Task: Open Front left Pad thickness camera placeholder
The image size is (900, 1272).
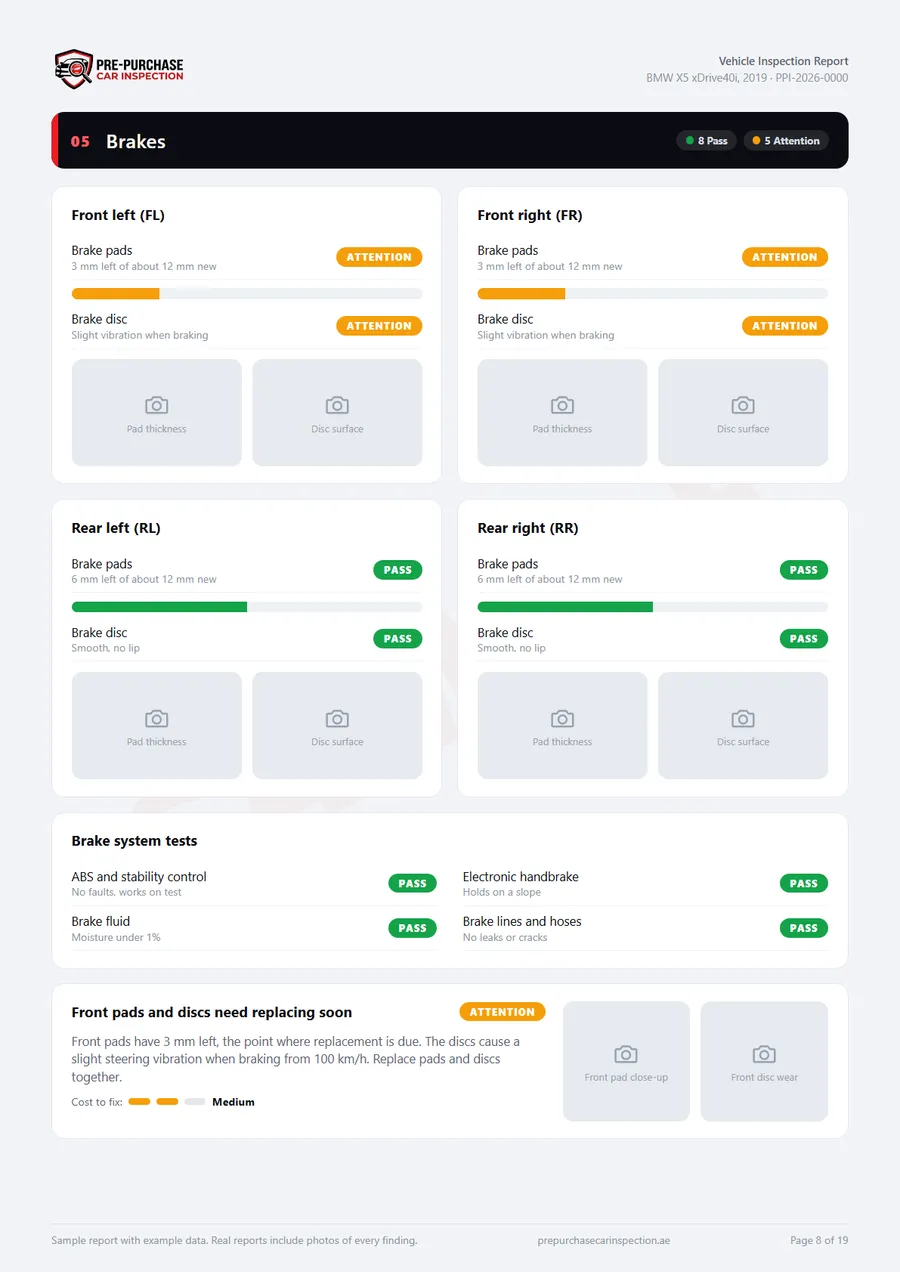Action: click(x=157, y=413)
